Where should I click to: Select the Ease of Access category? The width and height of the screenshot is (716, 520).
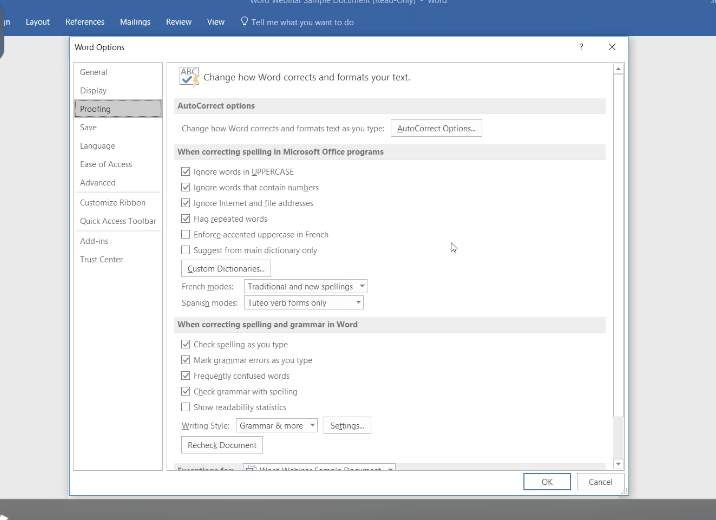(x=118, y=164)
